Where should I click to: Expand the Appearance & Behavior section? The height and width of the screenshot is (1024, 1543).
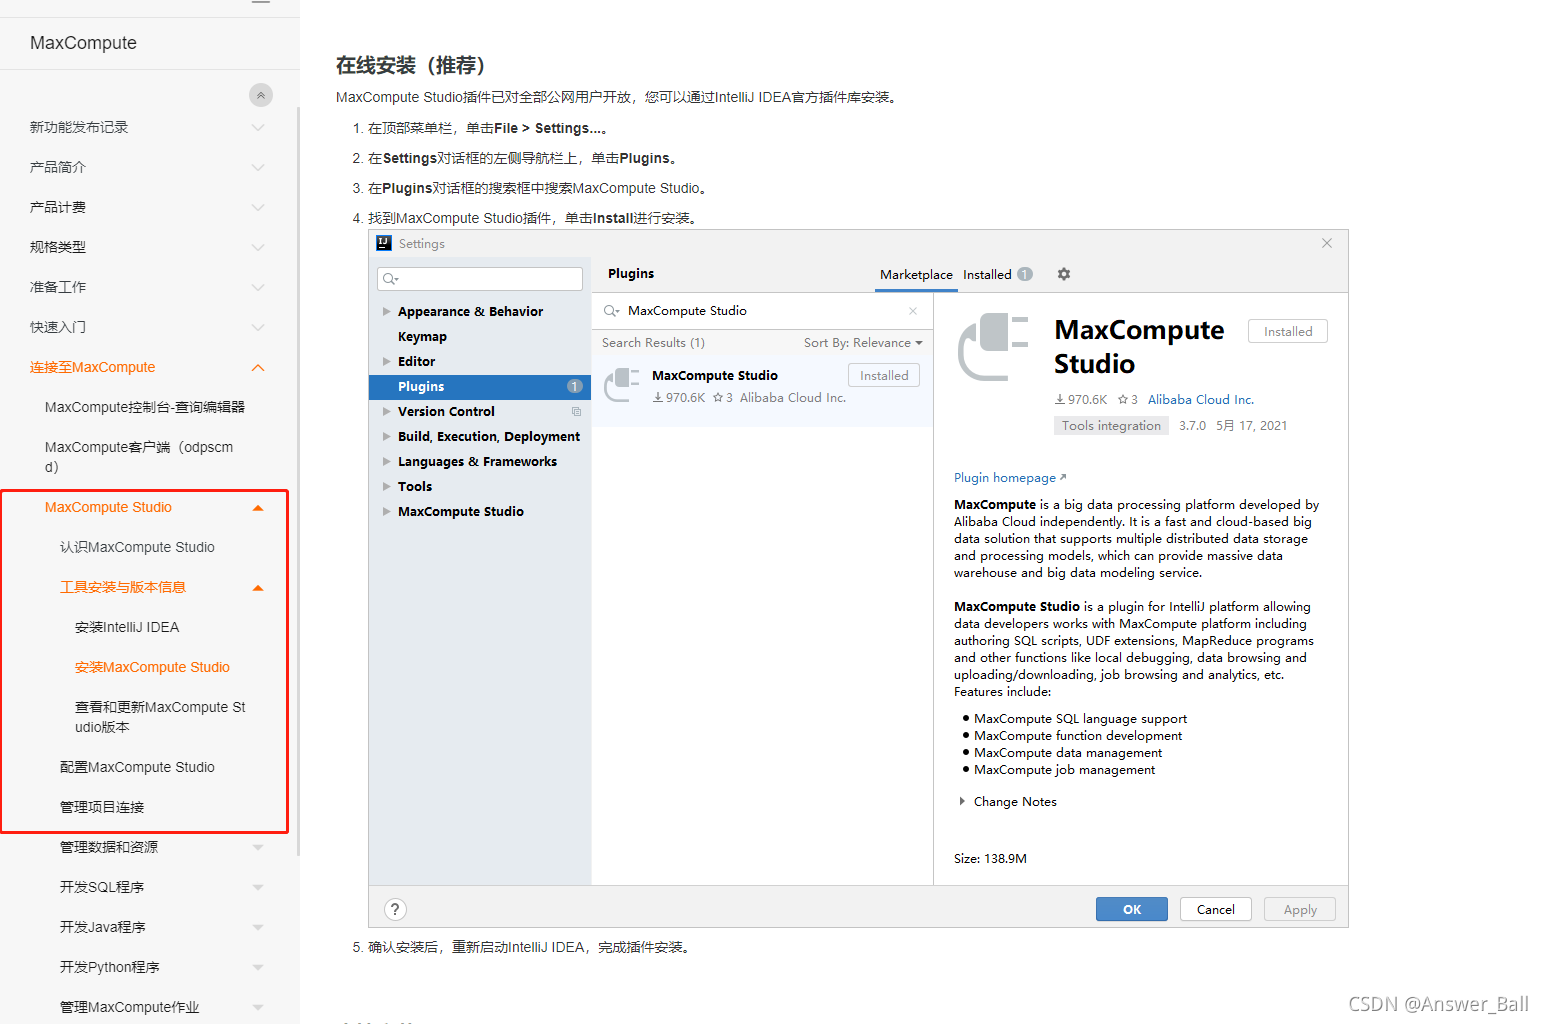[387, 311]
